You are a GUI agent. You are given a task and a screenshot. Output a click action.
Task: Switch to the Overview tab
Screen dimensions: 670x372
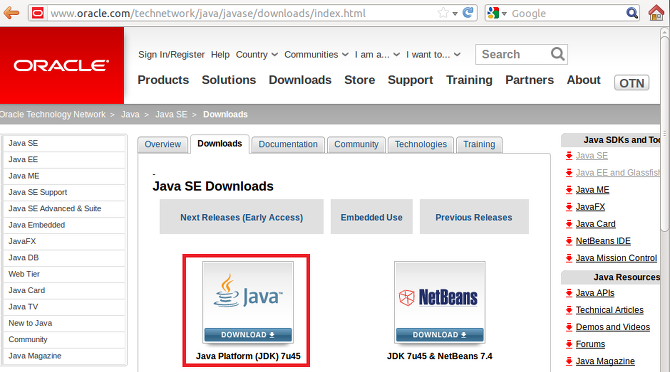pyautogui.click(x=162, y=144)
